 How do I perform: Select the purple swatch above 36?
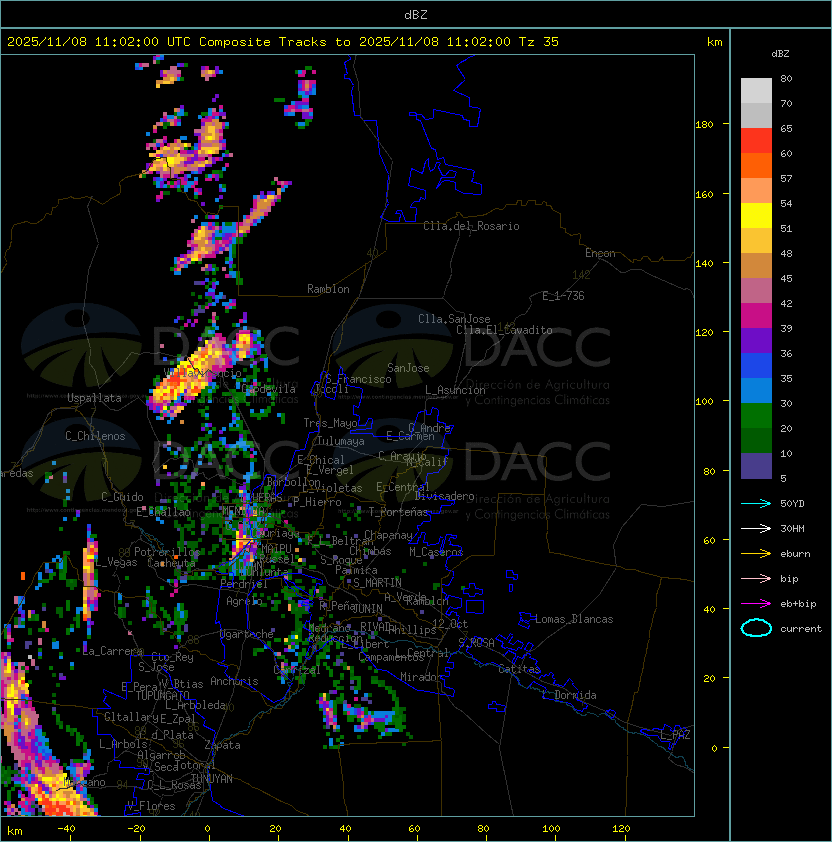(x=756, y=340)
